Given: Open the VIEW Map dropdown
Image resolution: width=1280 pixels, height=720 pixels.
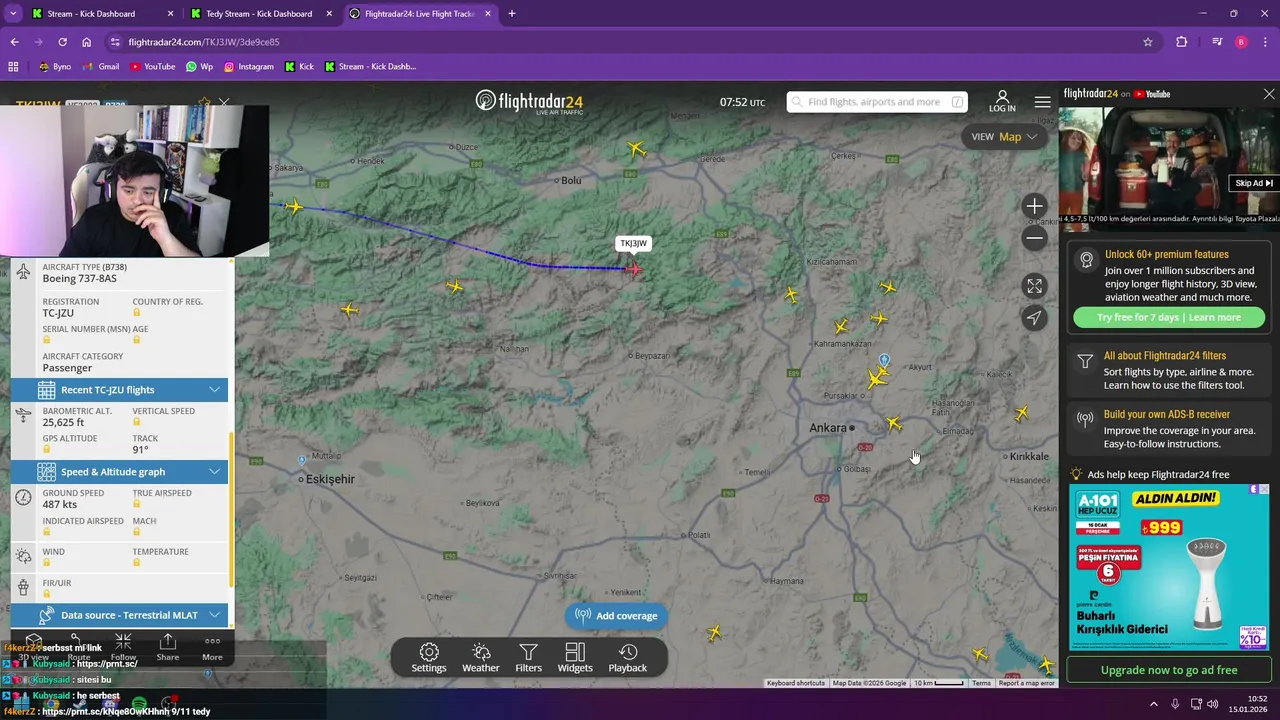Looking at the screenshot, I should click(1004, 137).
